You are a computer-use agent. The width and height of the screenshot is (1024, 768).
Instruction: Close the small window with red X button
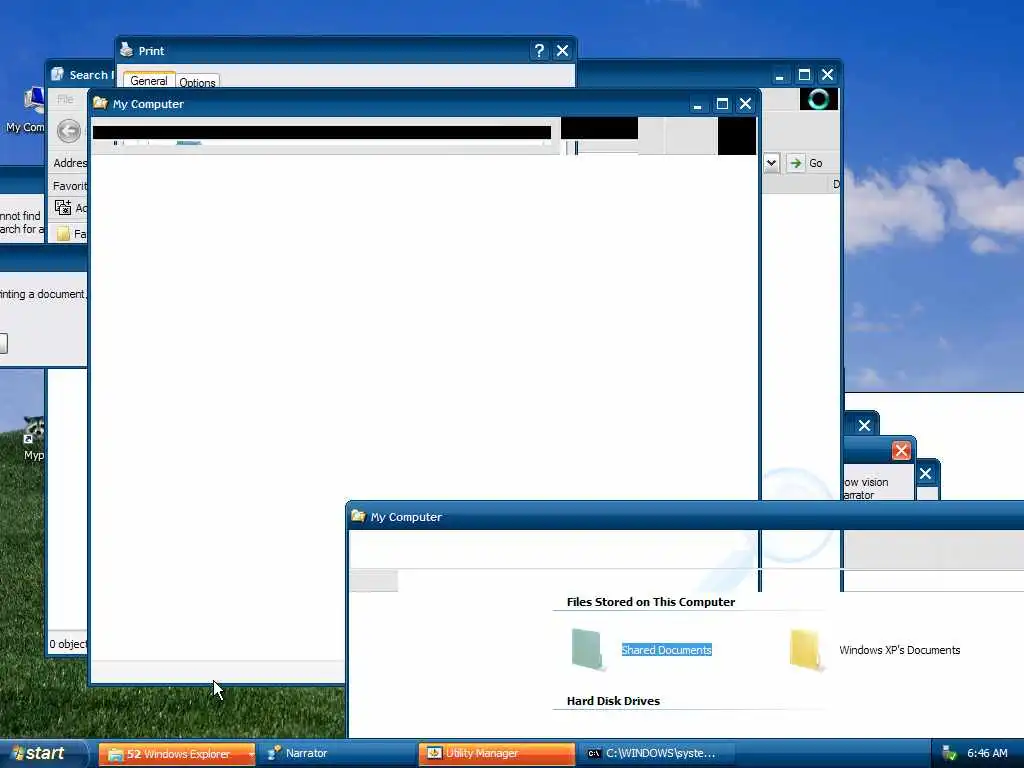tap(901, 451)
